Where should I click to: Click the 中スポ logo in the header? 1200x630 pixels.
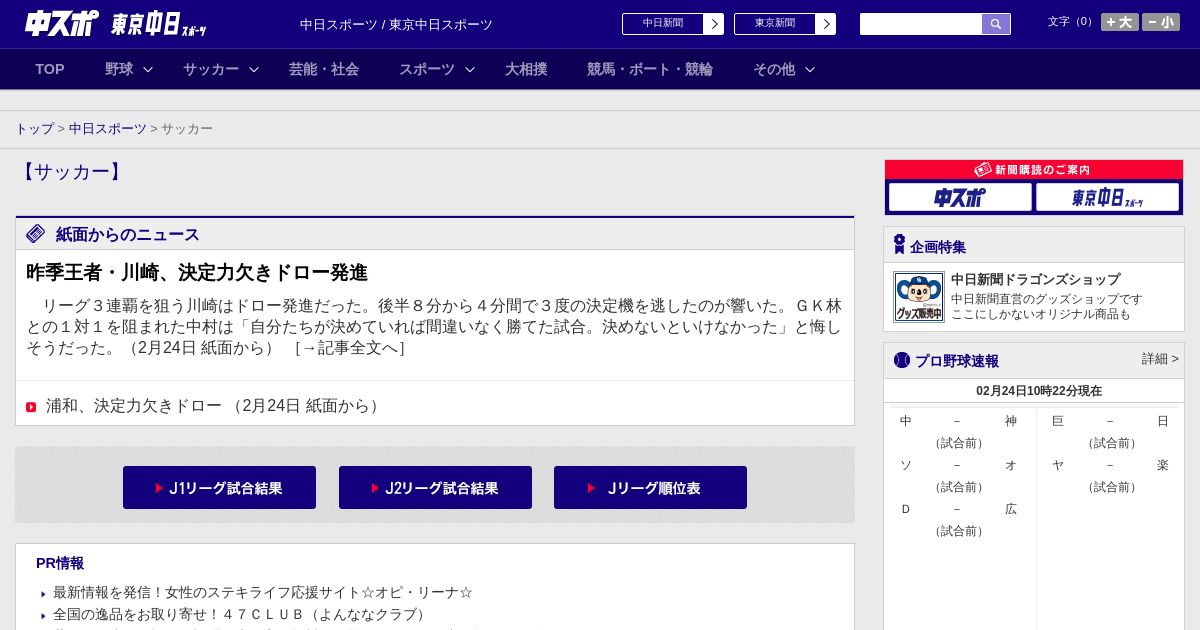(x=62, y=23)
